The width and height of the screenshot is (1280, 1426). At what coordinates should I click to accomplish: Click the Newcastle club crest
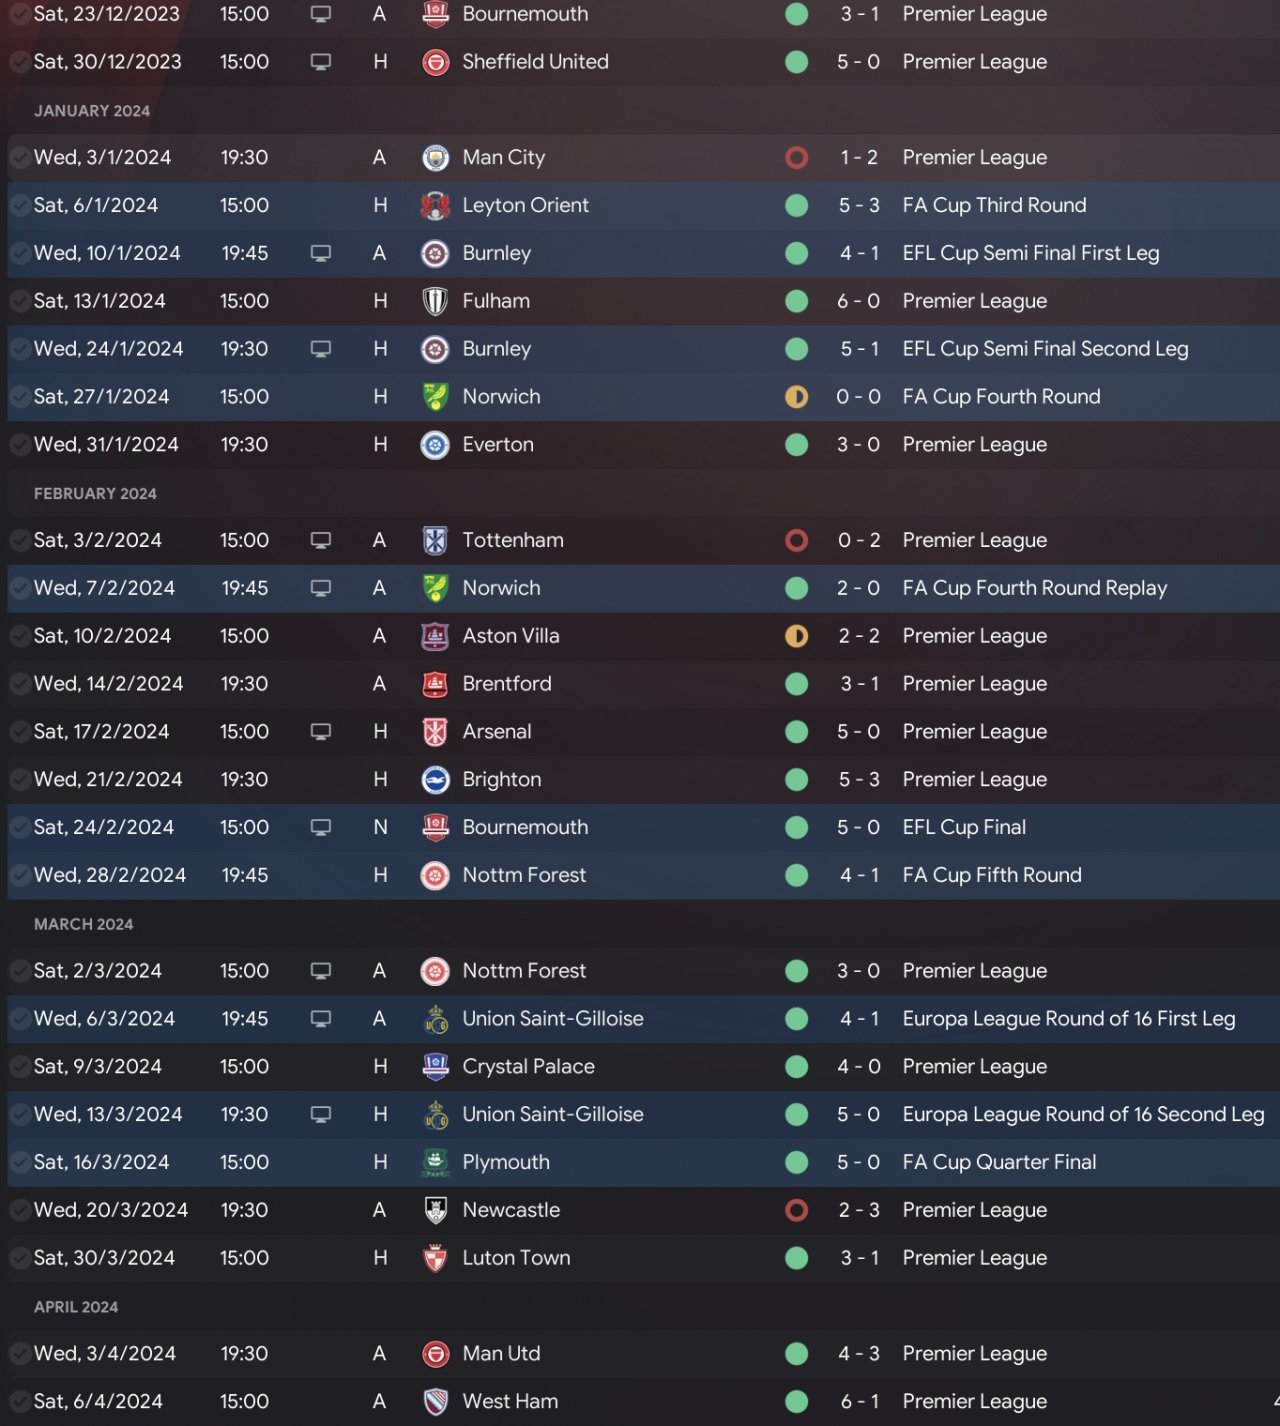pos(435,1211)
